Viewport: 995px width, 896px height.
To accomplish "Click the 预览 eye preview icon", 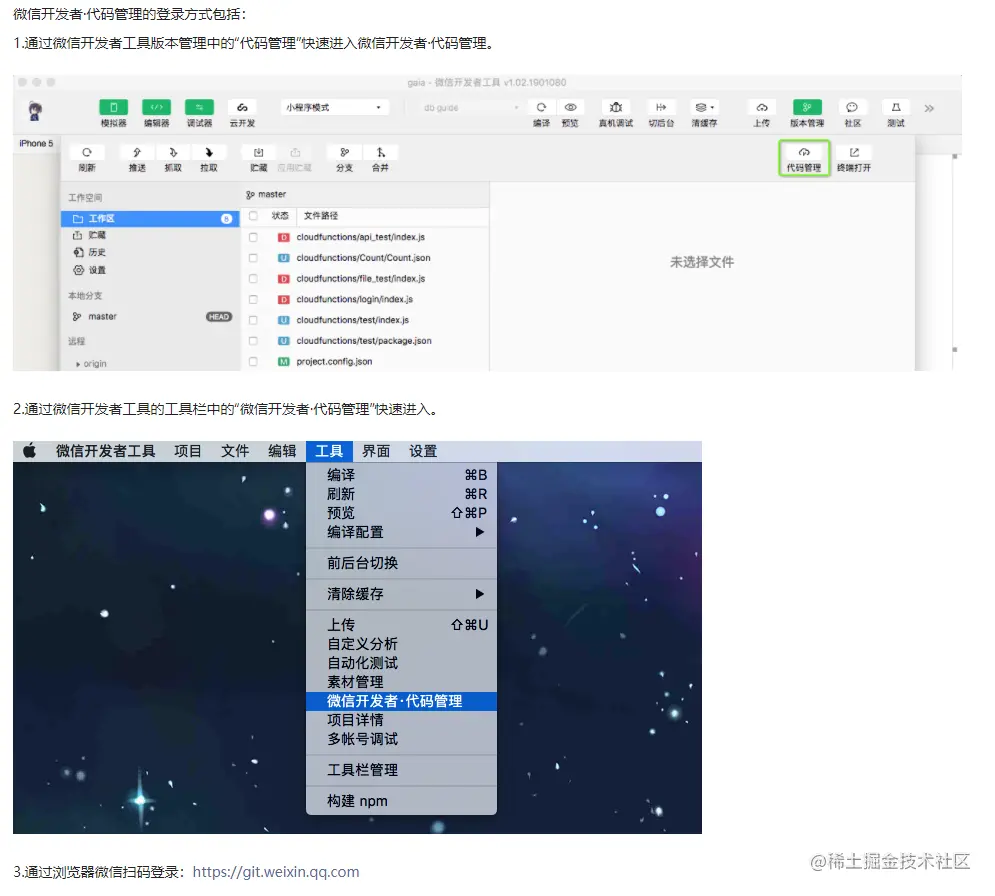I will click(x=570, y=107).
